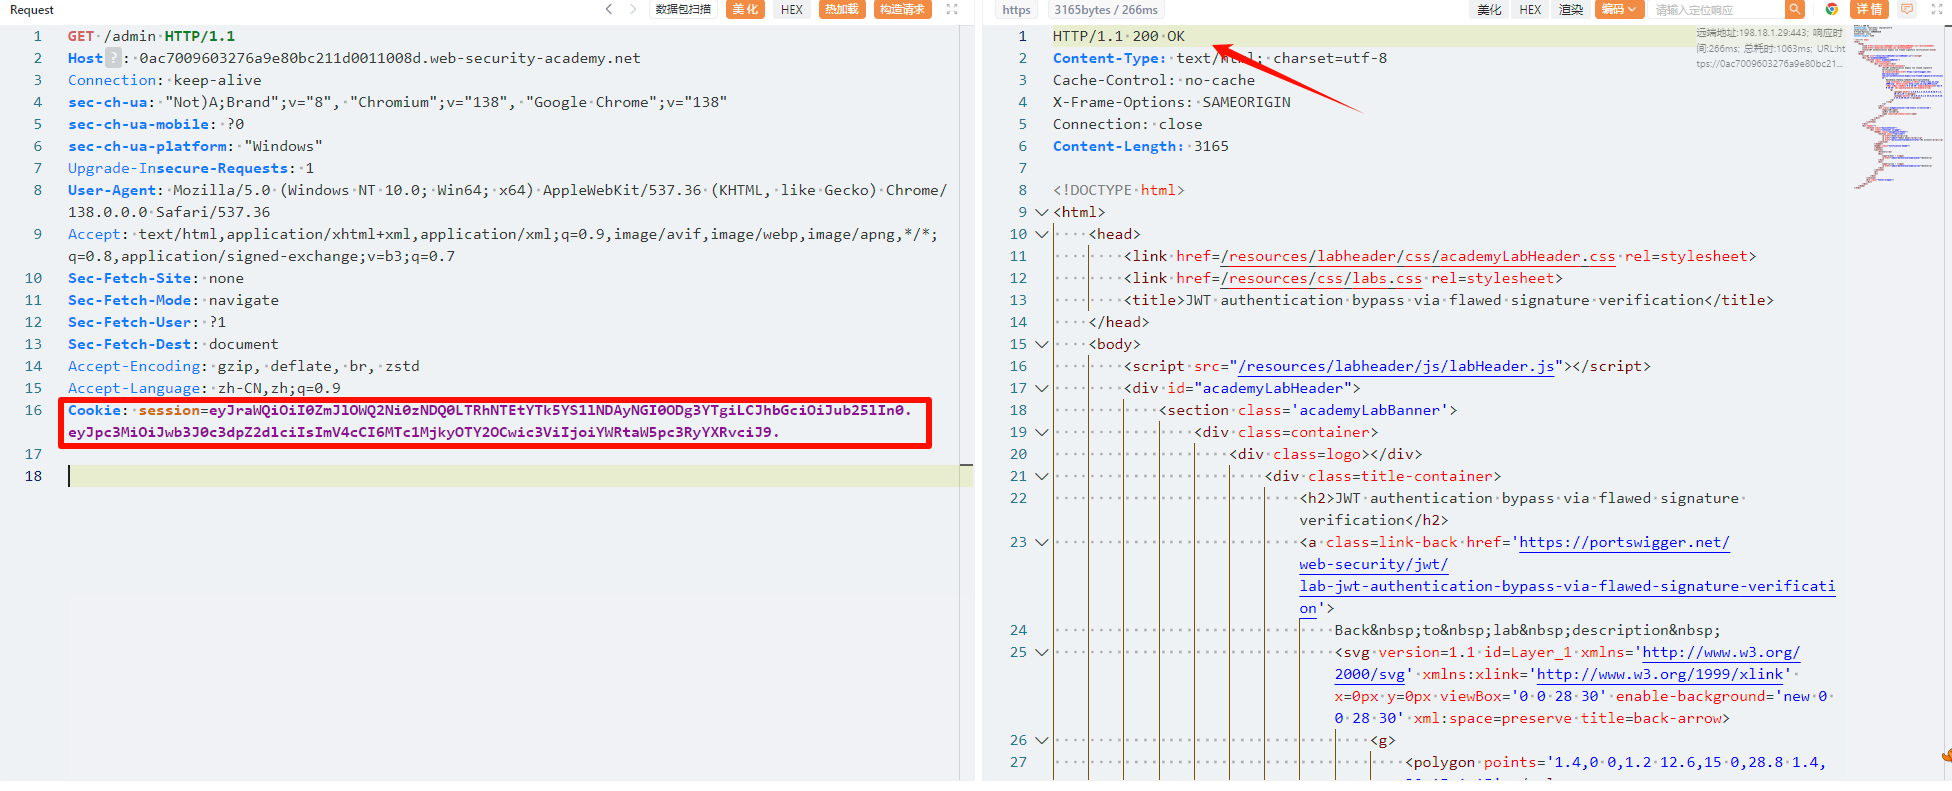Image resolution: width=1952 pixels, height=791 pixels.
Task: Open response in Chrome browser icon
Action: coord(1832,9)
